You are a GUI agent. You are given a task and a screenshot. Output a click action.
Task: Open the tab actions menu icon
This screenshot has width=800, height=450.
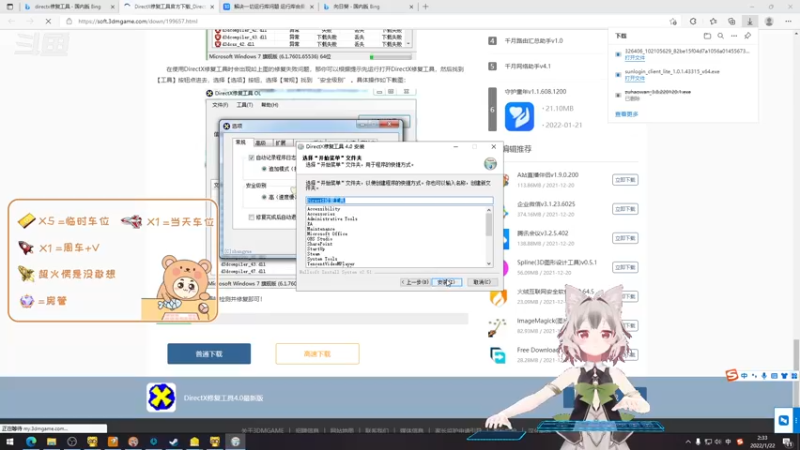tap(10, 7)
